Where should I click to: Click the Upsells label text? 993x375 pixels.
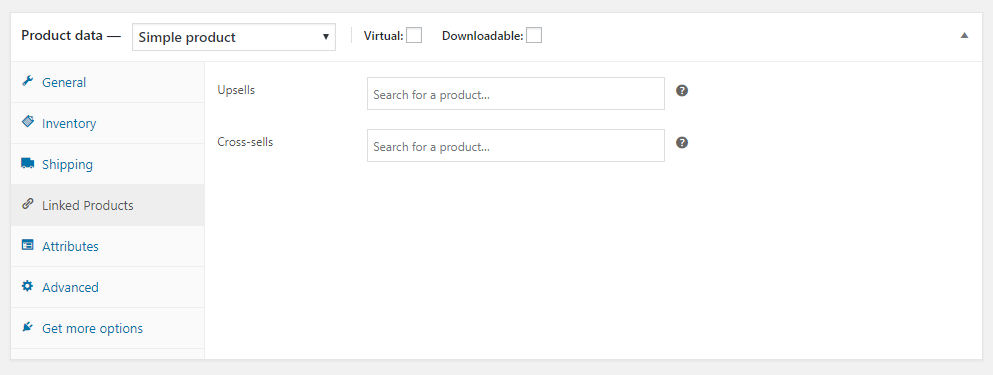tap(236, 90)
